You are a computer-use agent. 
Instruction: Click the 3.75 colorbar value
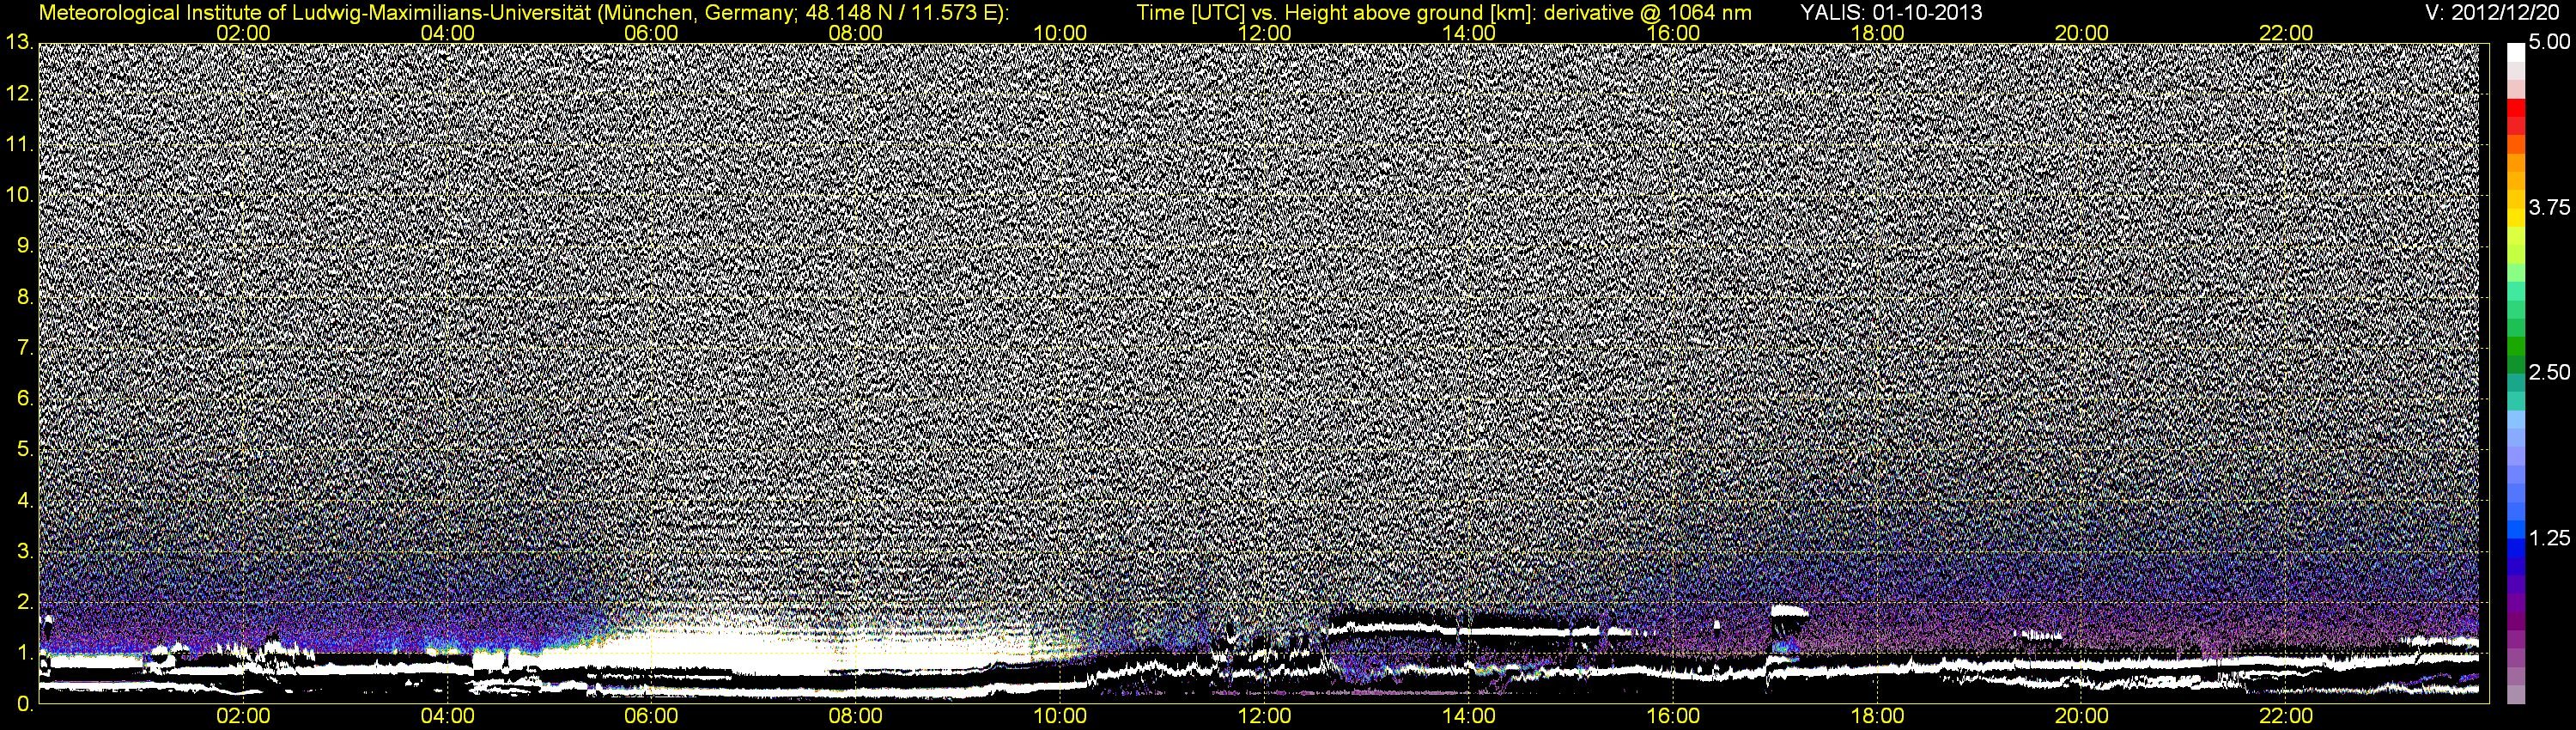[x=2549, y=207]
